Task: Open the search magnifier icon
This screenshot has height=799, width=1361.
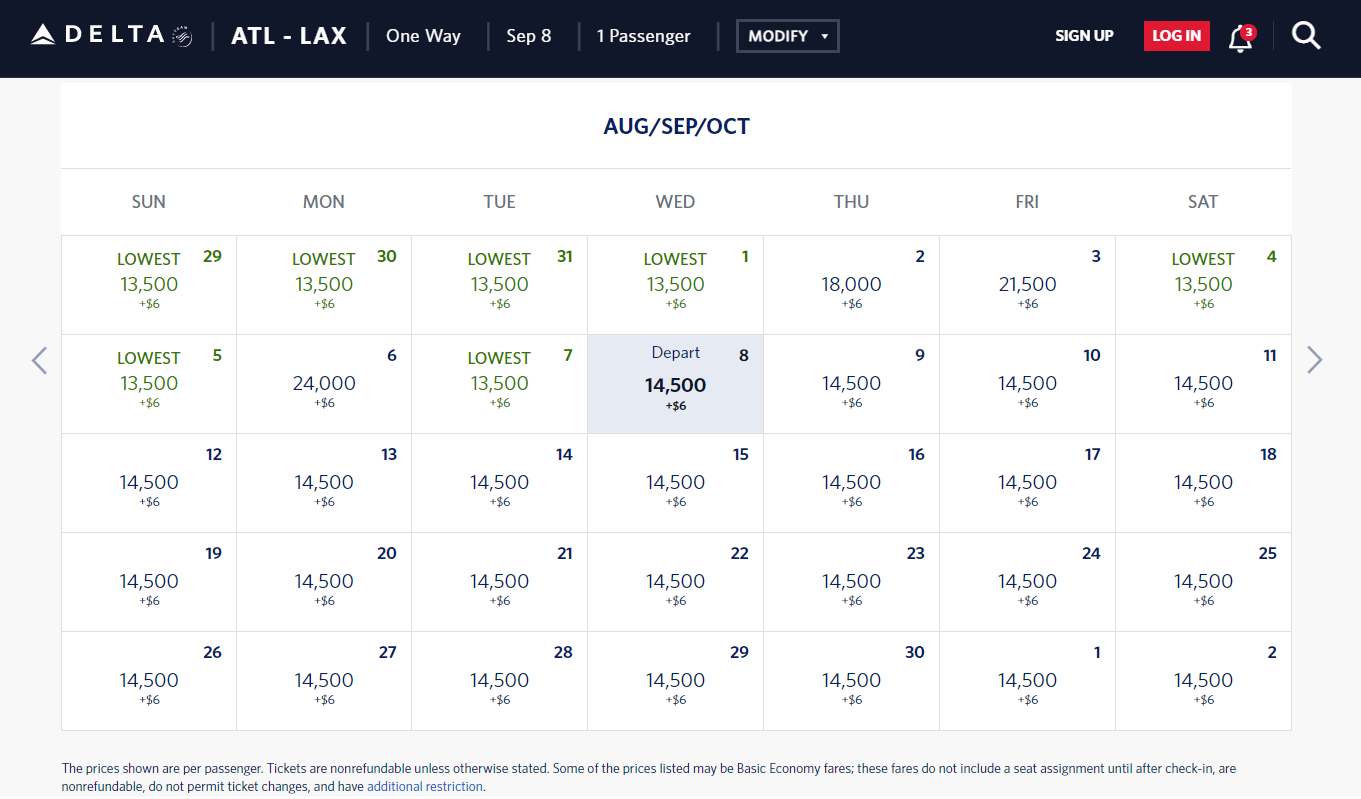Action: tap(1306, 36)
